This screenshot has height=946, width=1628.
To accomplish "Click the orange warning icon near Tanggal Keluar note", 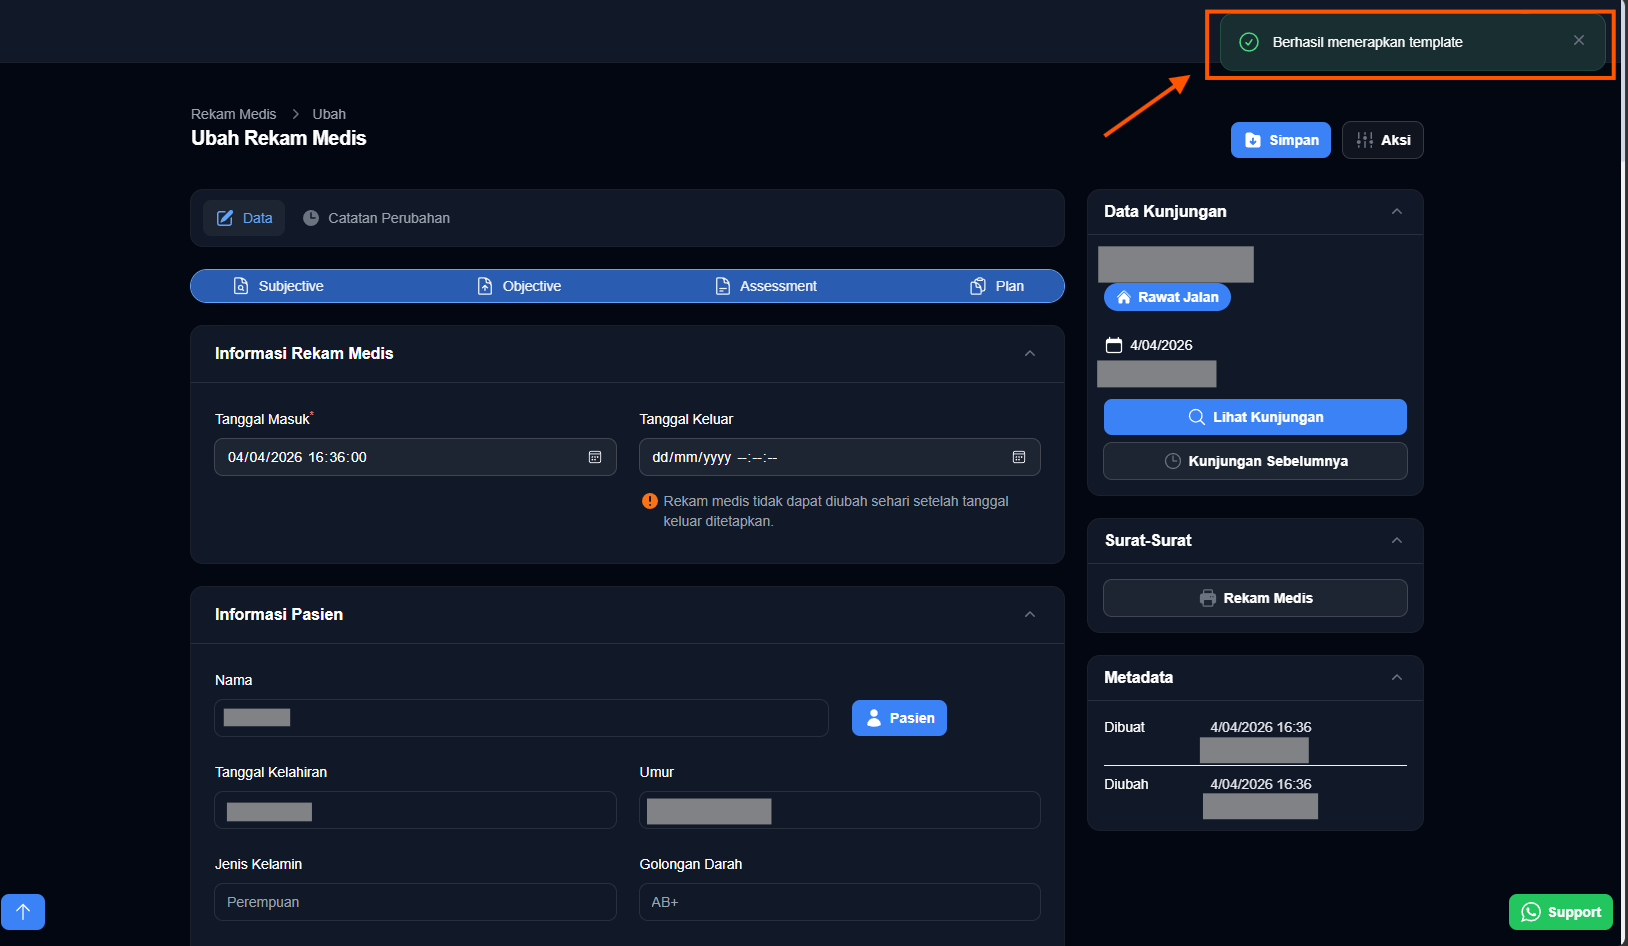I will [650, 501].
